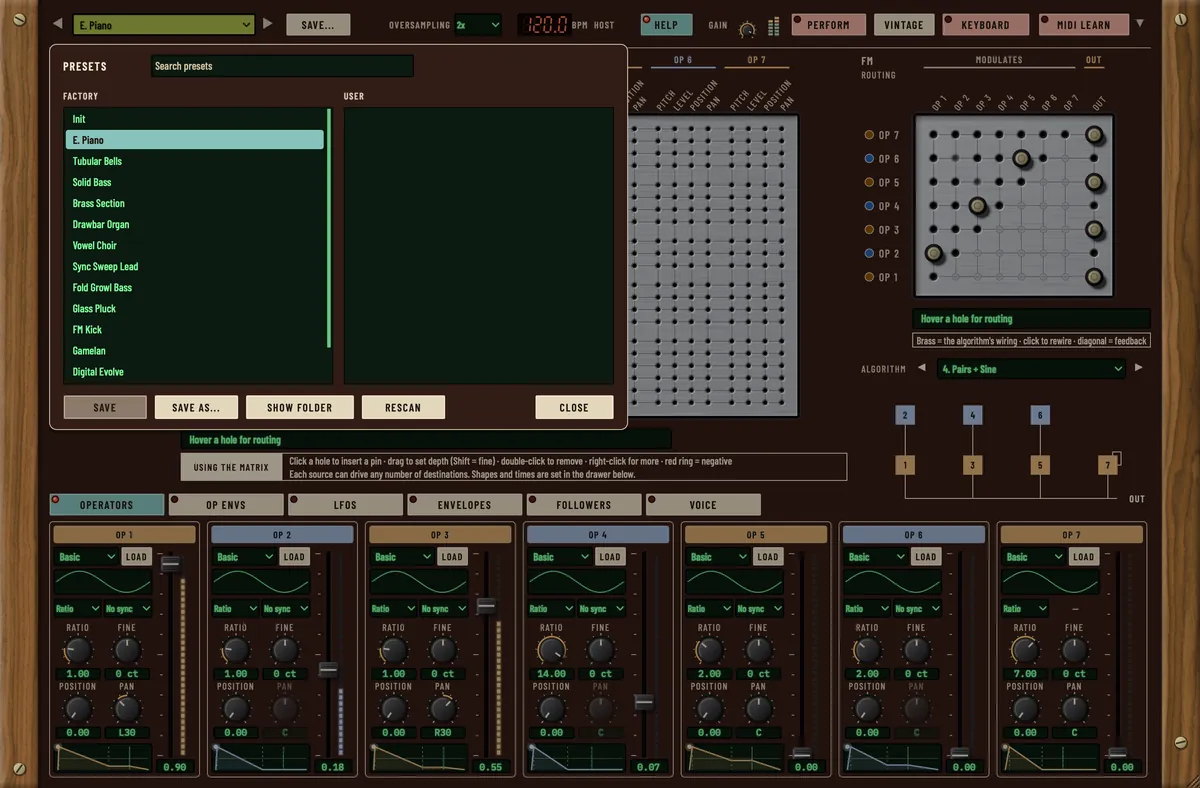Open OP 6 Ratio mode dropdown
Viewport: 1200px width, 788px height.
(x=867, y=608)
